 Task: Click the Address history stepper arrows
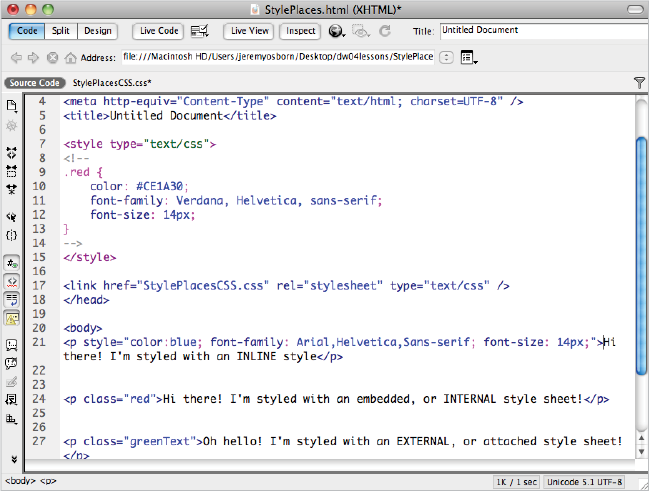[446, 57]
